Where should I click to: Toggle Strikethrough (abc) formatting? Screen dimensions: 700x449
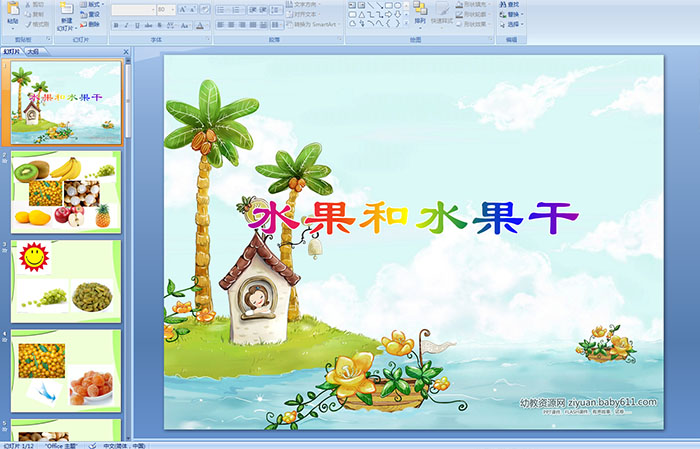148,25
